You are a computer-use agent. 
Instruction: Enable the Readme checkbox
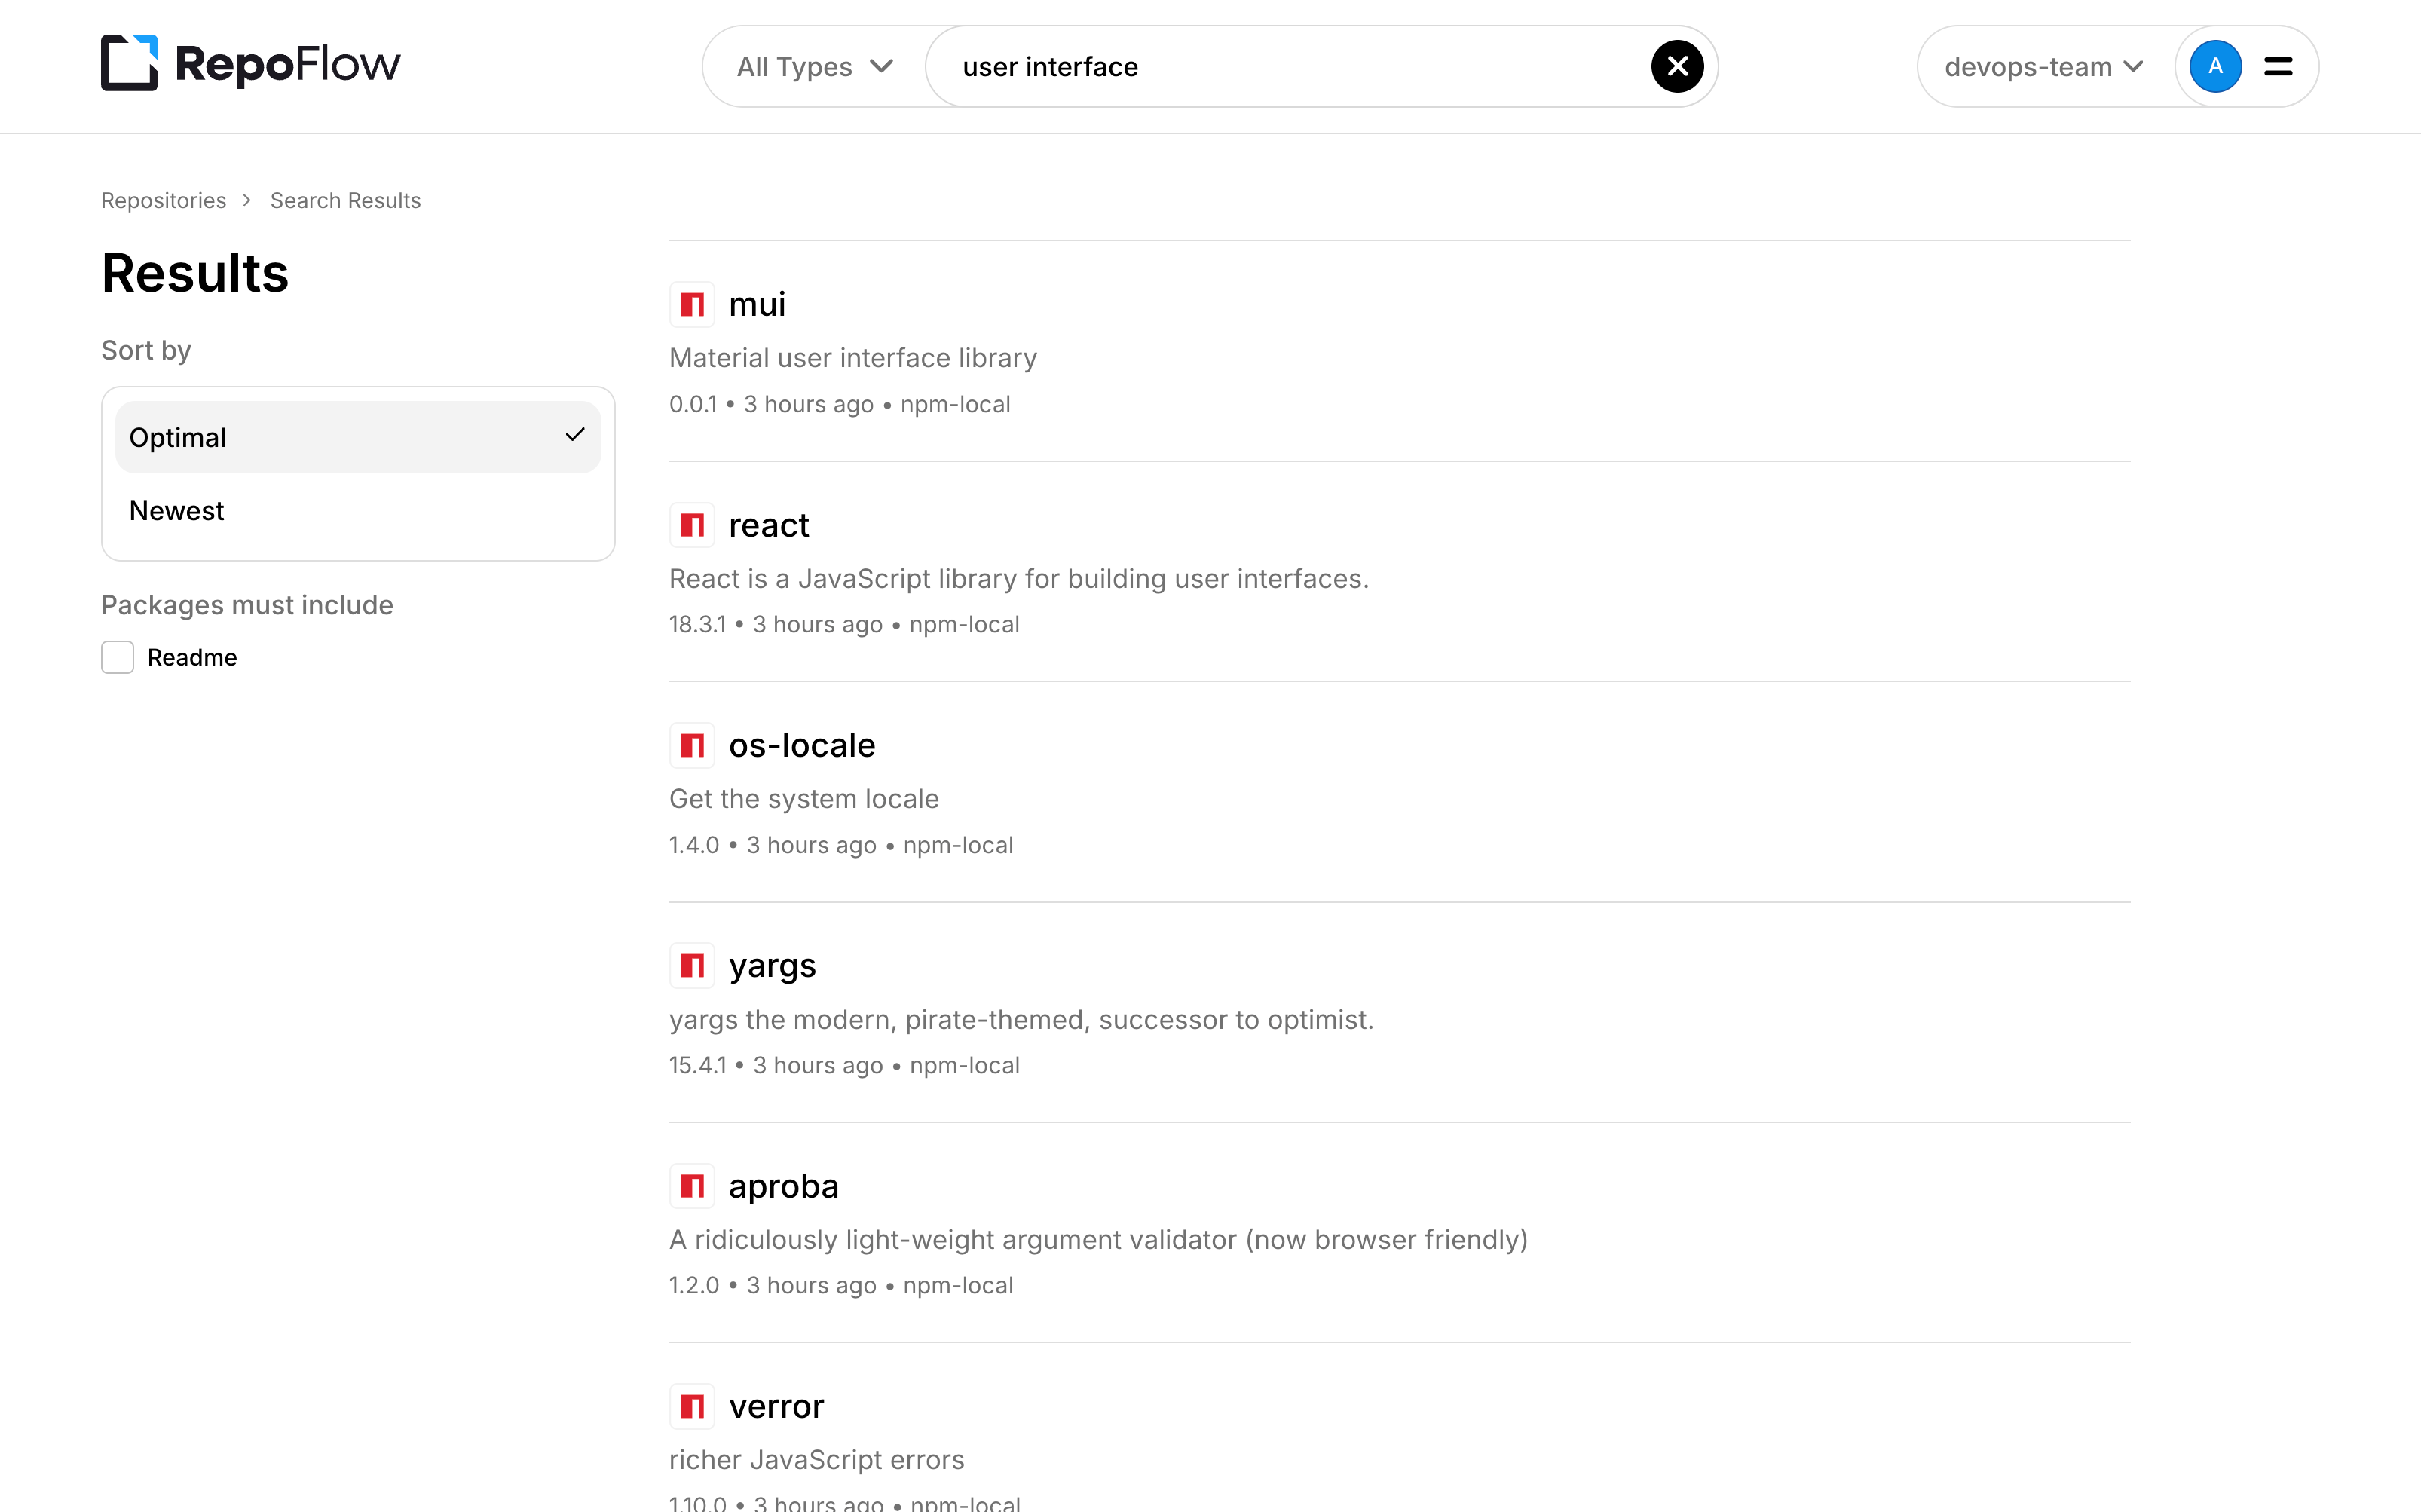118,657
